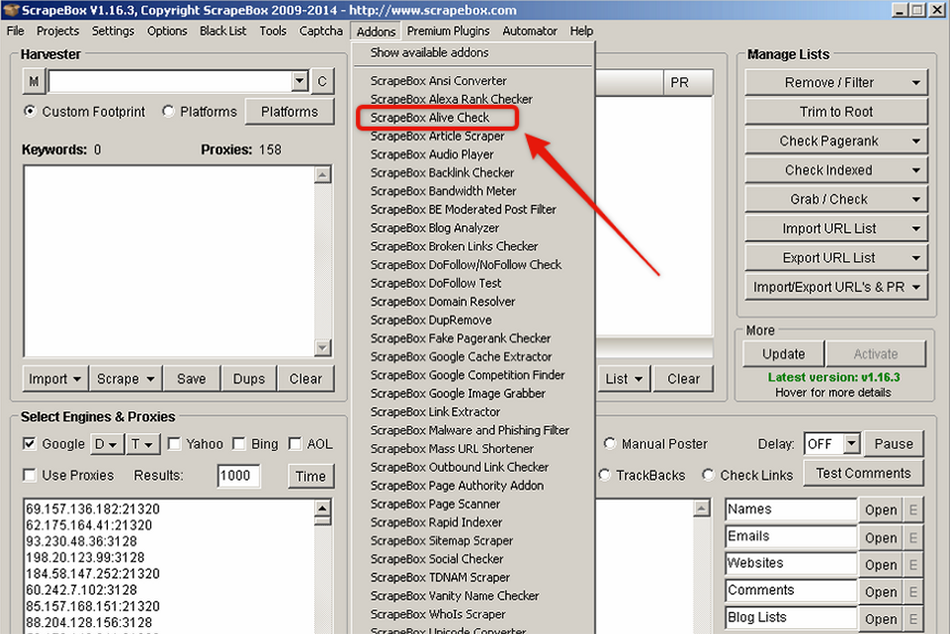Click the Time button
This screenshot has height=634, width=950.
click(x=311, y=476)
